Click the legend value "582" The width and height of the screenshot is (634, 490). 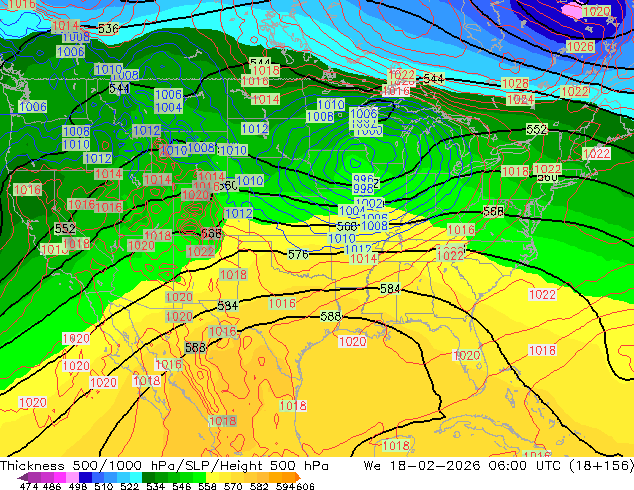pos(259,486)
